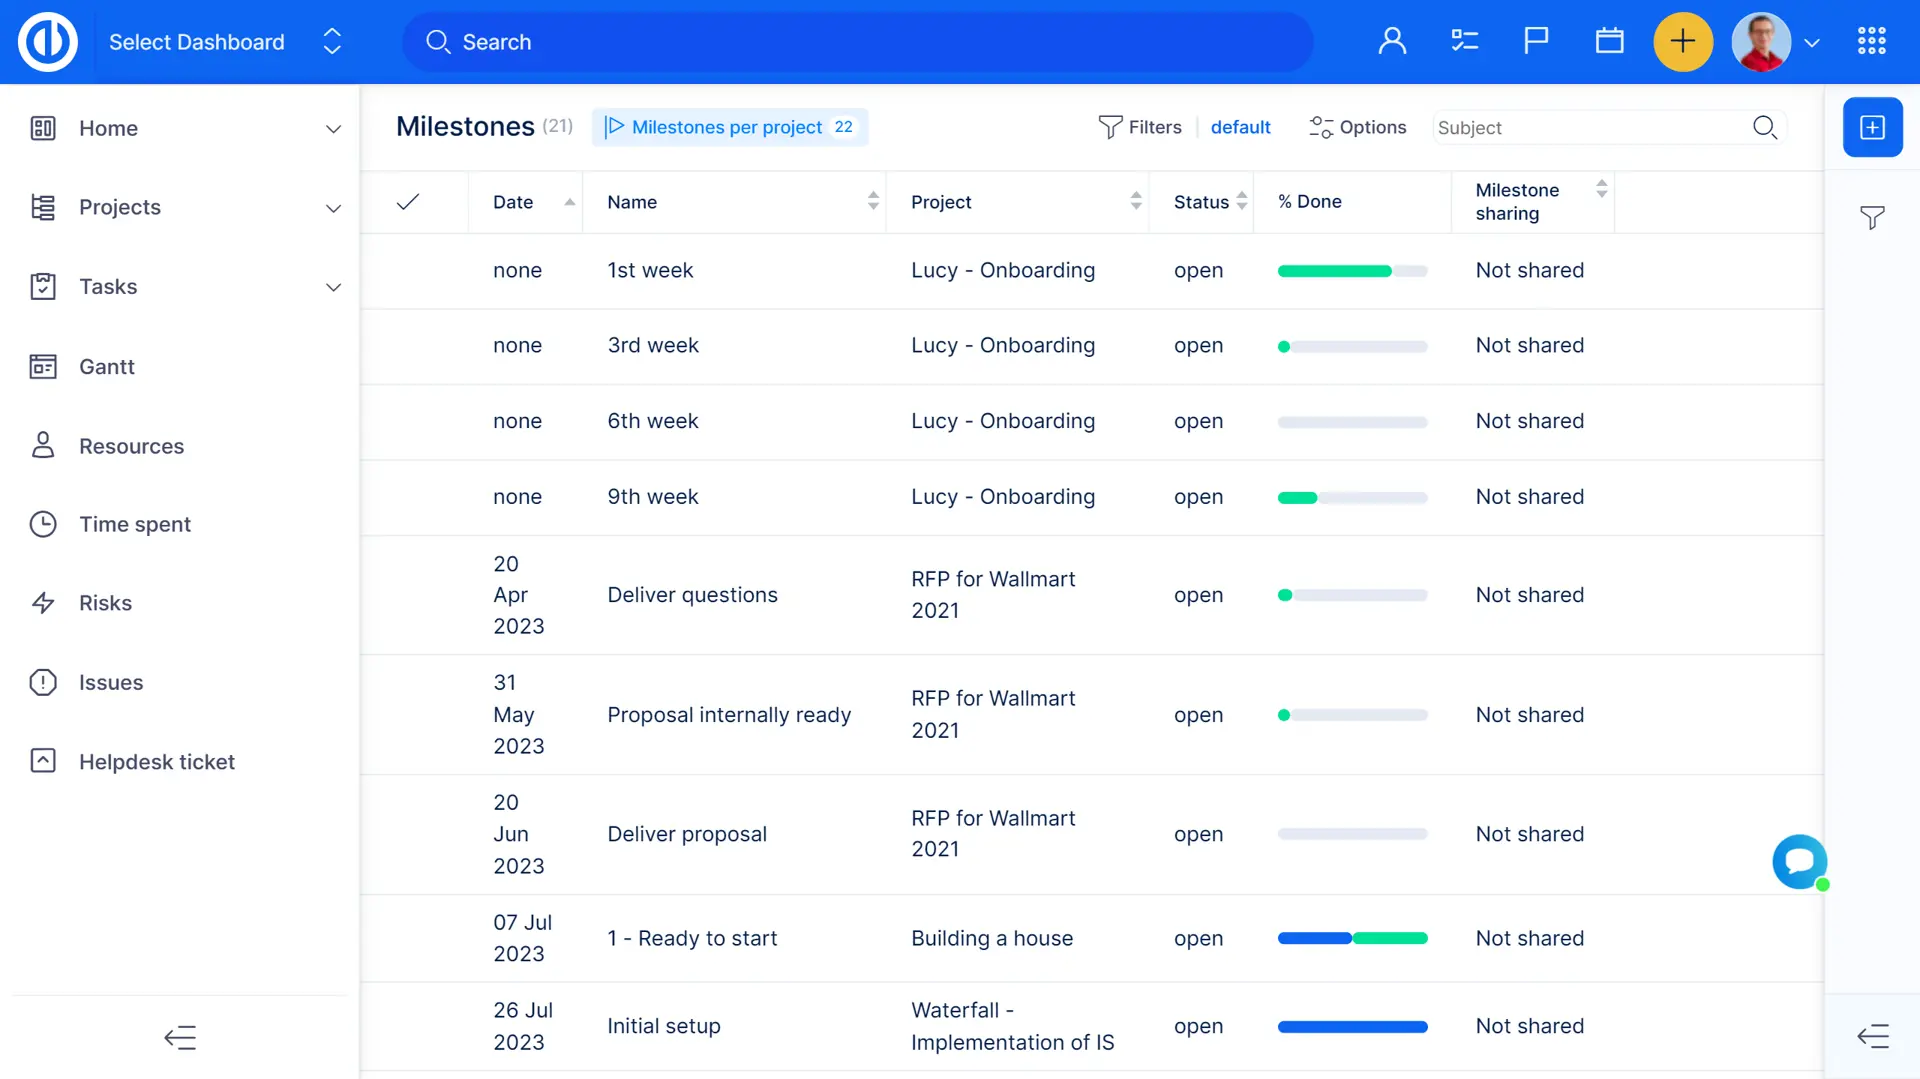Screen dimensions: 1920x1079
Task: Expand the Projects sidebar chevron
Action: coord(333,208)
